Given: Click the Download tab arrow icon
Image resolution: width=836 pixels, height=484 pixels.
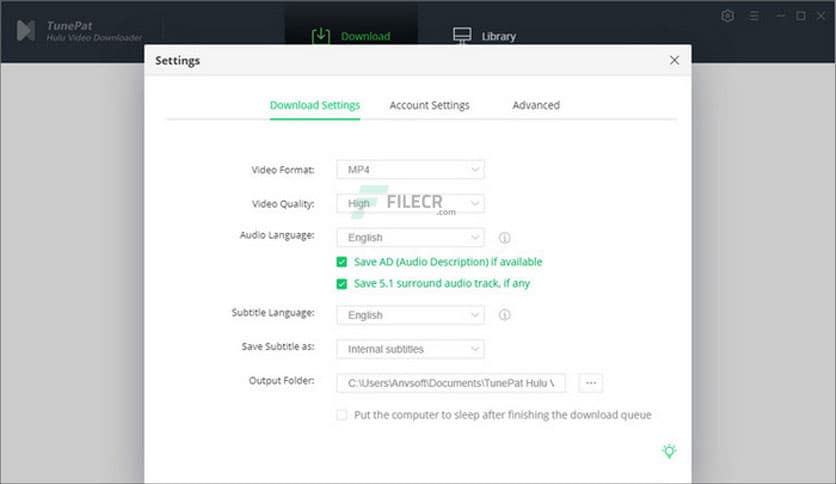Looking at the screenshot, I should pos(321,36).
